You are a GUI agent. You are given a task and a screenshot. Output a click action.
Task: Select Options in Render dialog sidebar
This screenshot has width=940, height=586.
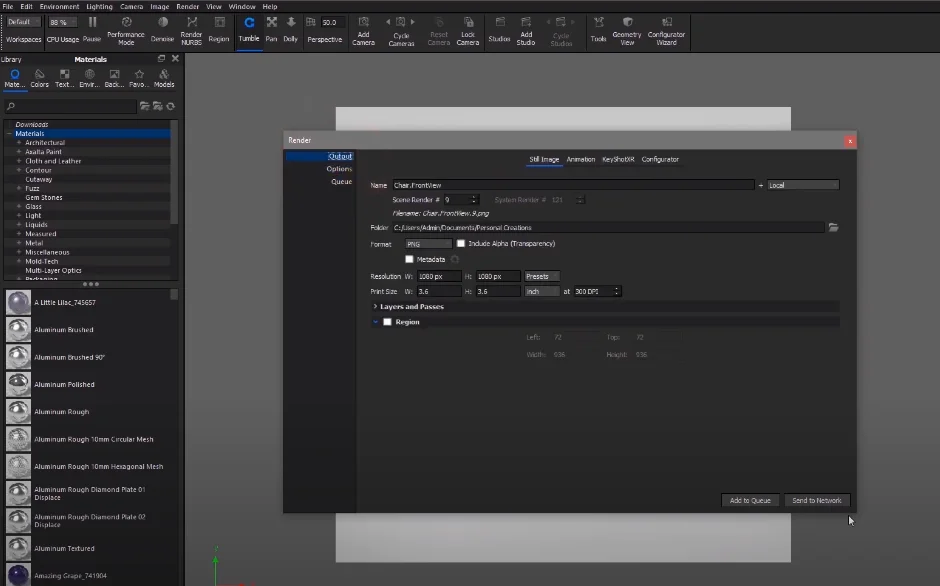tap(339, 169)
